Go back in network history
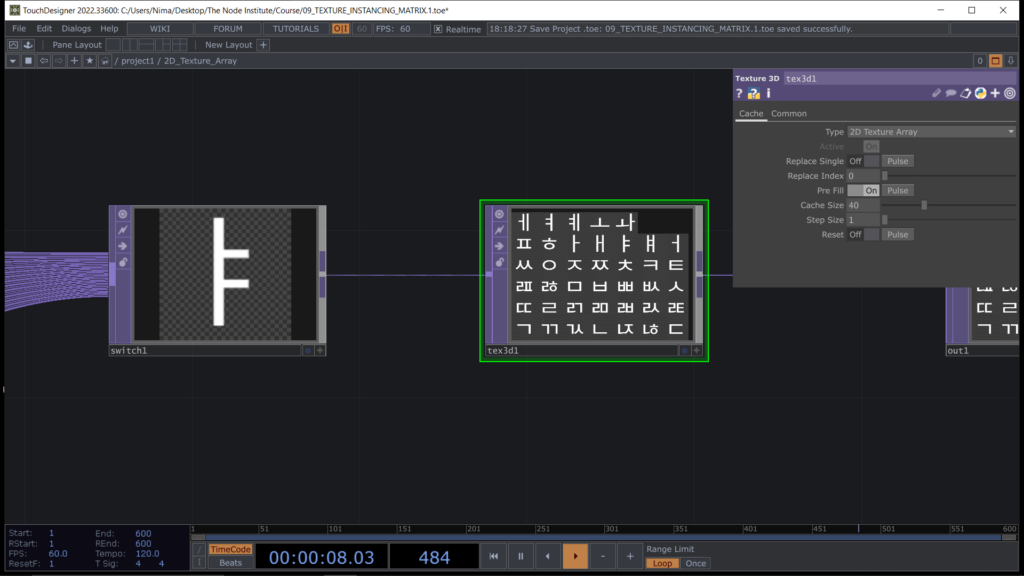Image resolution: width=1024 pixels, height=576 pixels. tap(44, 61)
